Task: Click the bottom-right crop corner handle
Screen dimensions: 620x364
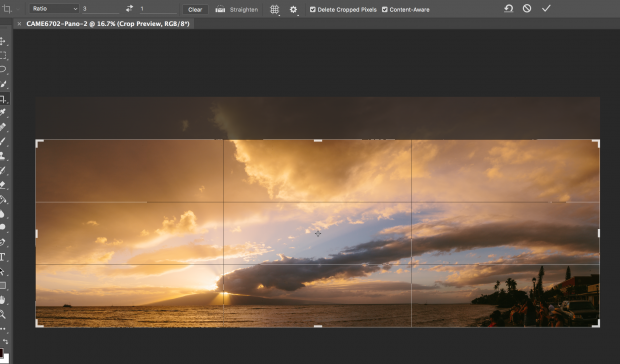Action: coord(596,323)
